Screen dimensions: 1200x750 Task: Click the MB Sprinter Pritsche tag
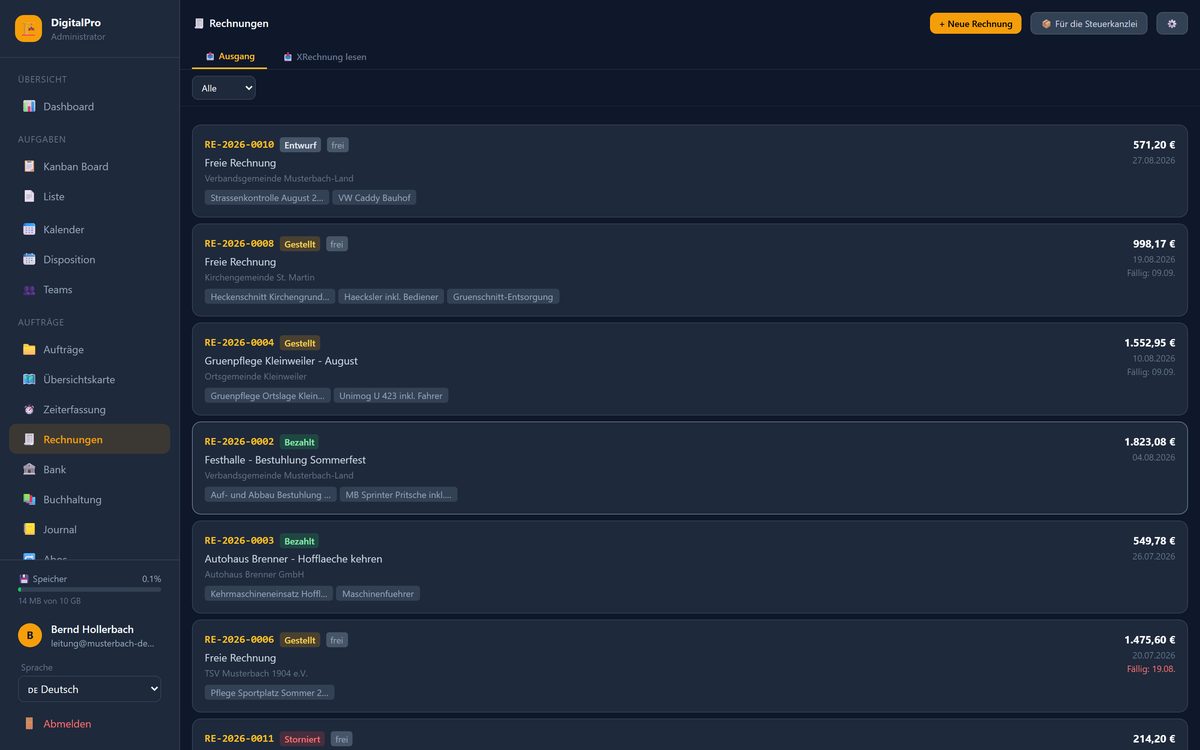click(399, 495)
